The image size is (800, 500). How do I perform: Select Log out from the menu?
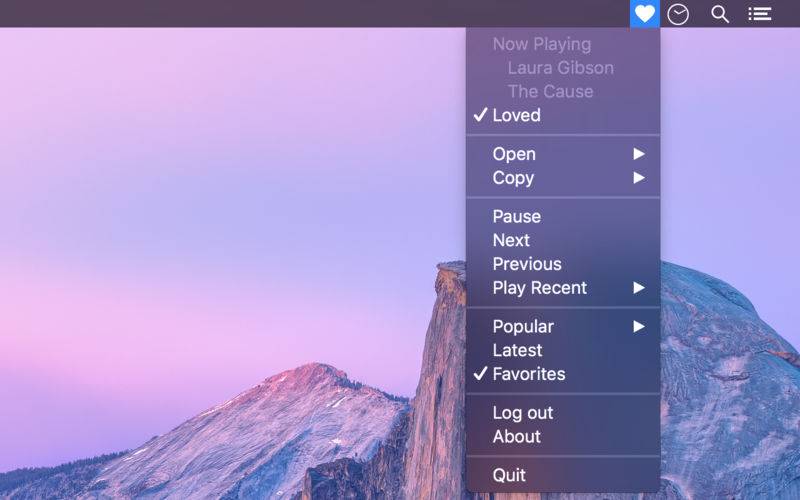563,413
